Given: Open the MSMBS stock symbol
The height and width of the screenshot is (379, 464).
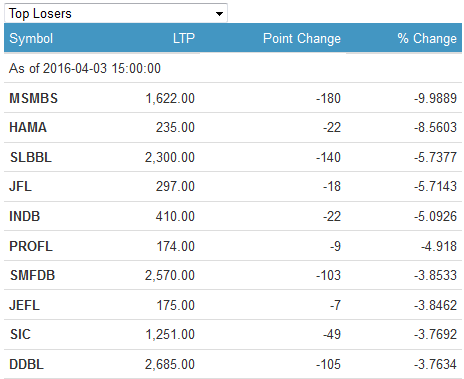Looking at the screenshot, I should point(34,98).
